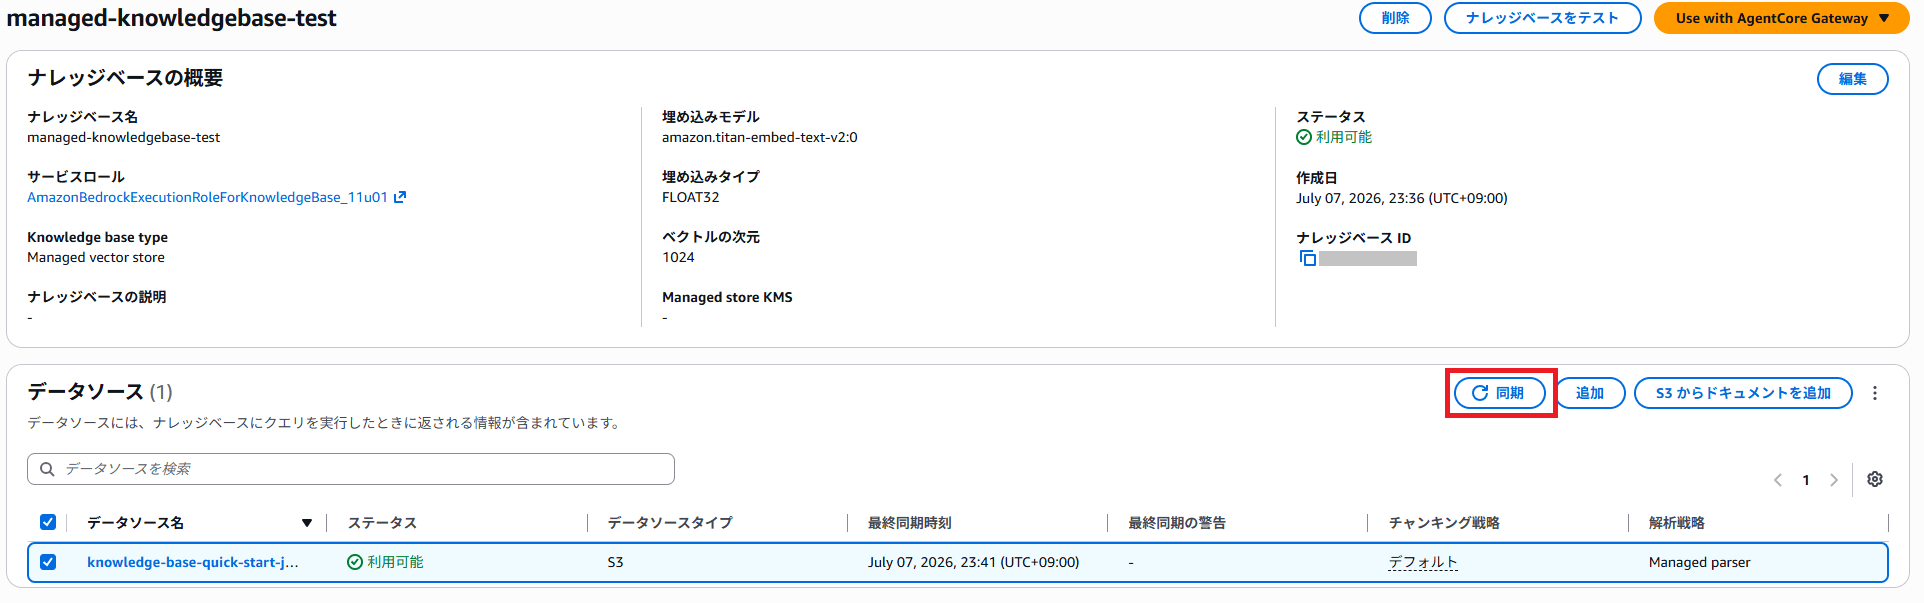The image size is (1924, 603).
Task: Click the 削除 button
Action: point(1395,18)
